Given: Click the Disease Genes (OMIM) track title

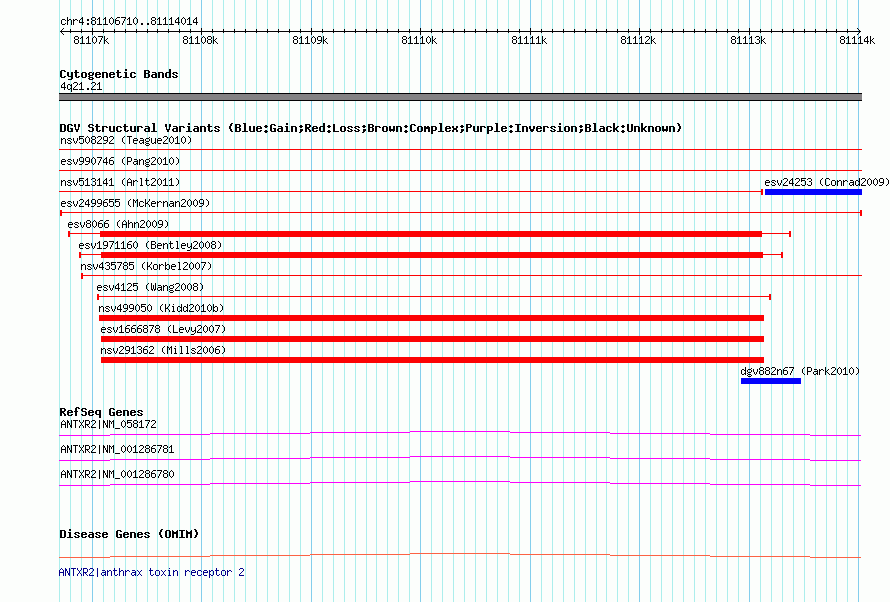Looking at the screenshot, I should click(x=129, y=534).
